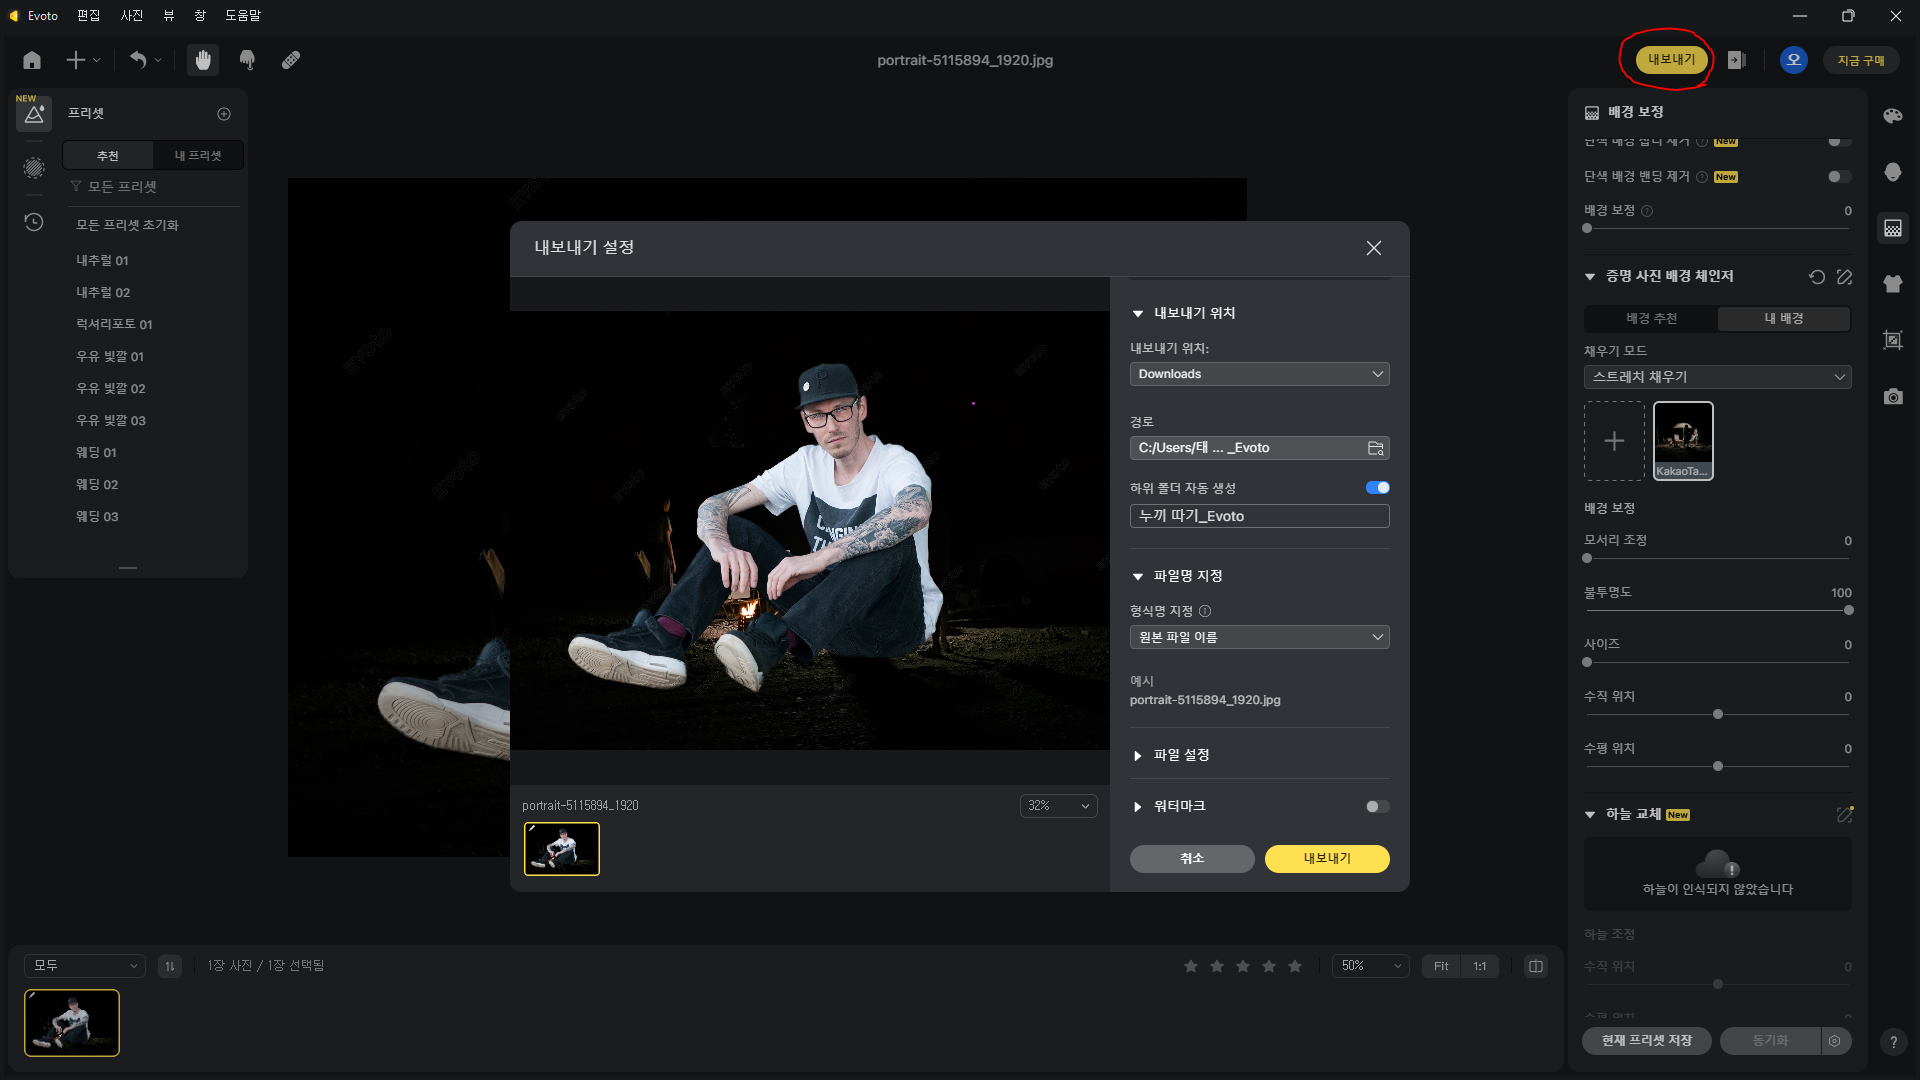Image resolution: width=1920 pixels, height=1080 pixels.
Task: Open the 편집 menu
Action: pos(88,16)
